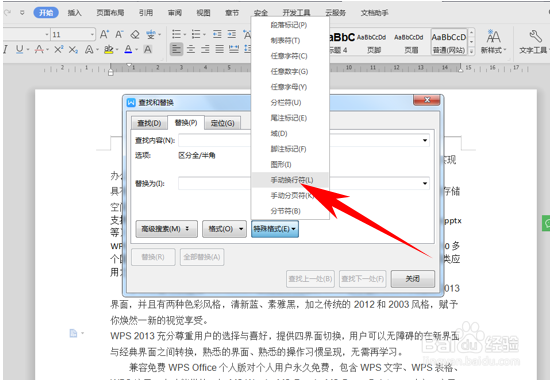
Task: Justify the text
Action: pos(220,49)
